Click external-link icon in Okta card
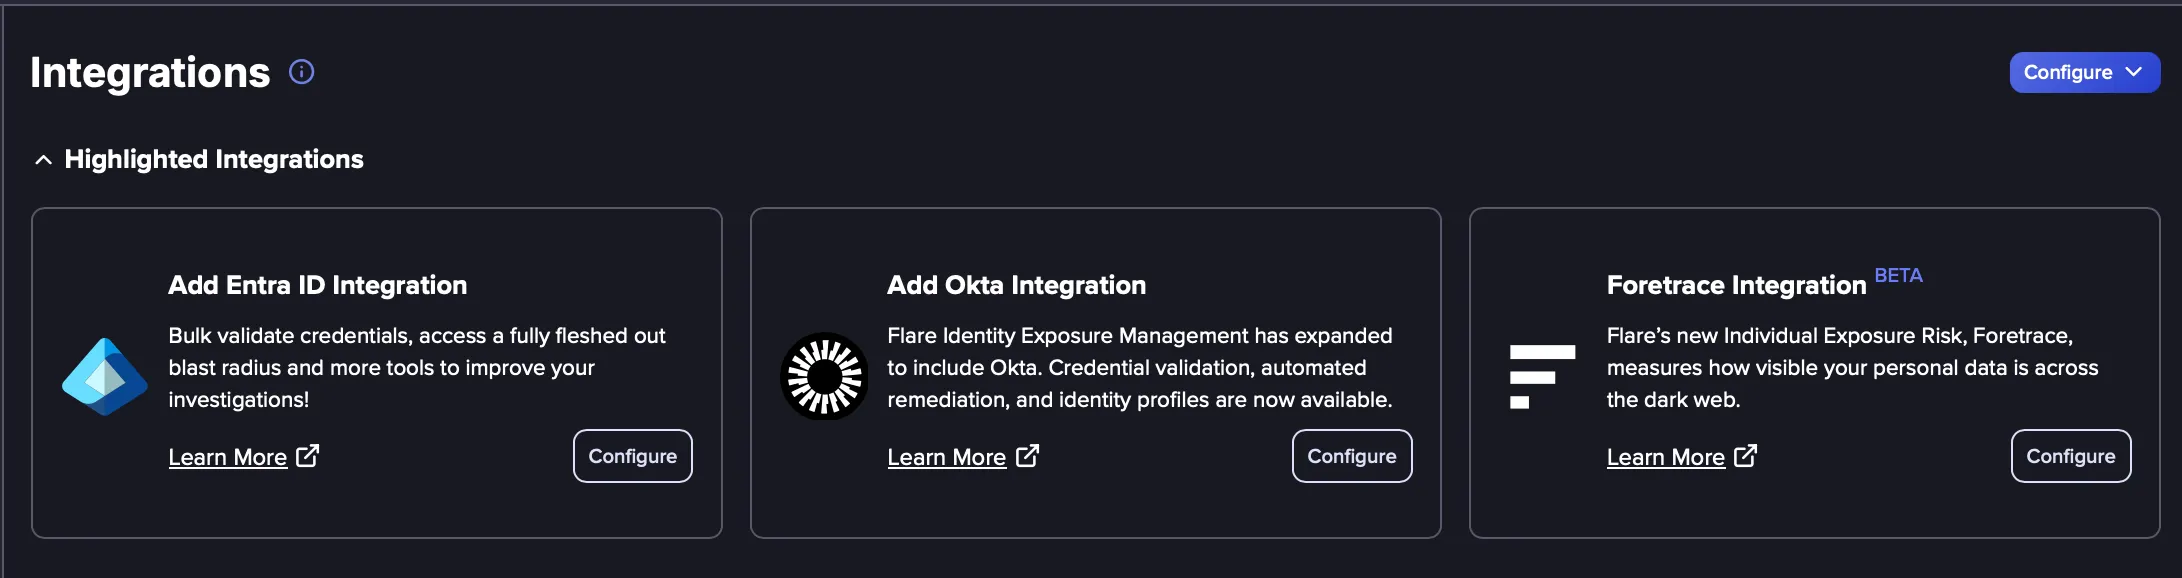The width and height of the screenshot is (2182, 578). click(x=1027, y=456)
